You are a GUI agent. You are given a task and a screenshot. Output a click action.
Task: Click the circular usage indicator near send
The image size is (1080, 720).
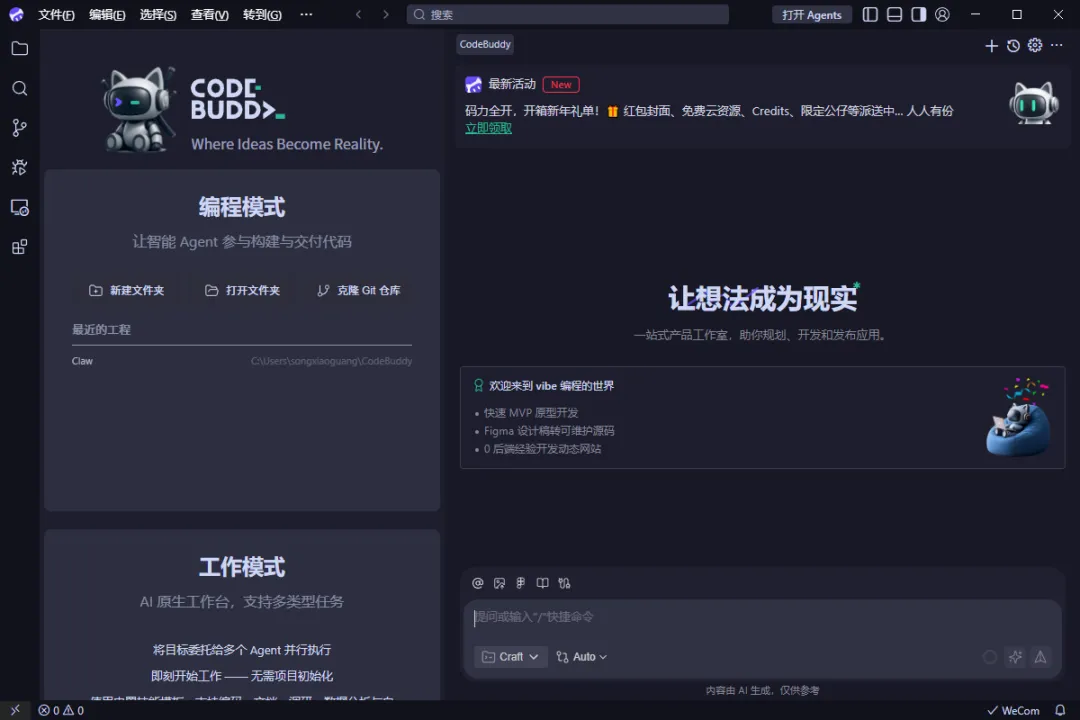pos(990,657)
